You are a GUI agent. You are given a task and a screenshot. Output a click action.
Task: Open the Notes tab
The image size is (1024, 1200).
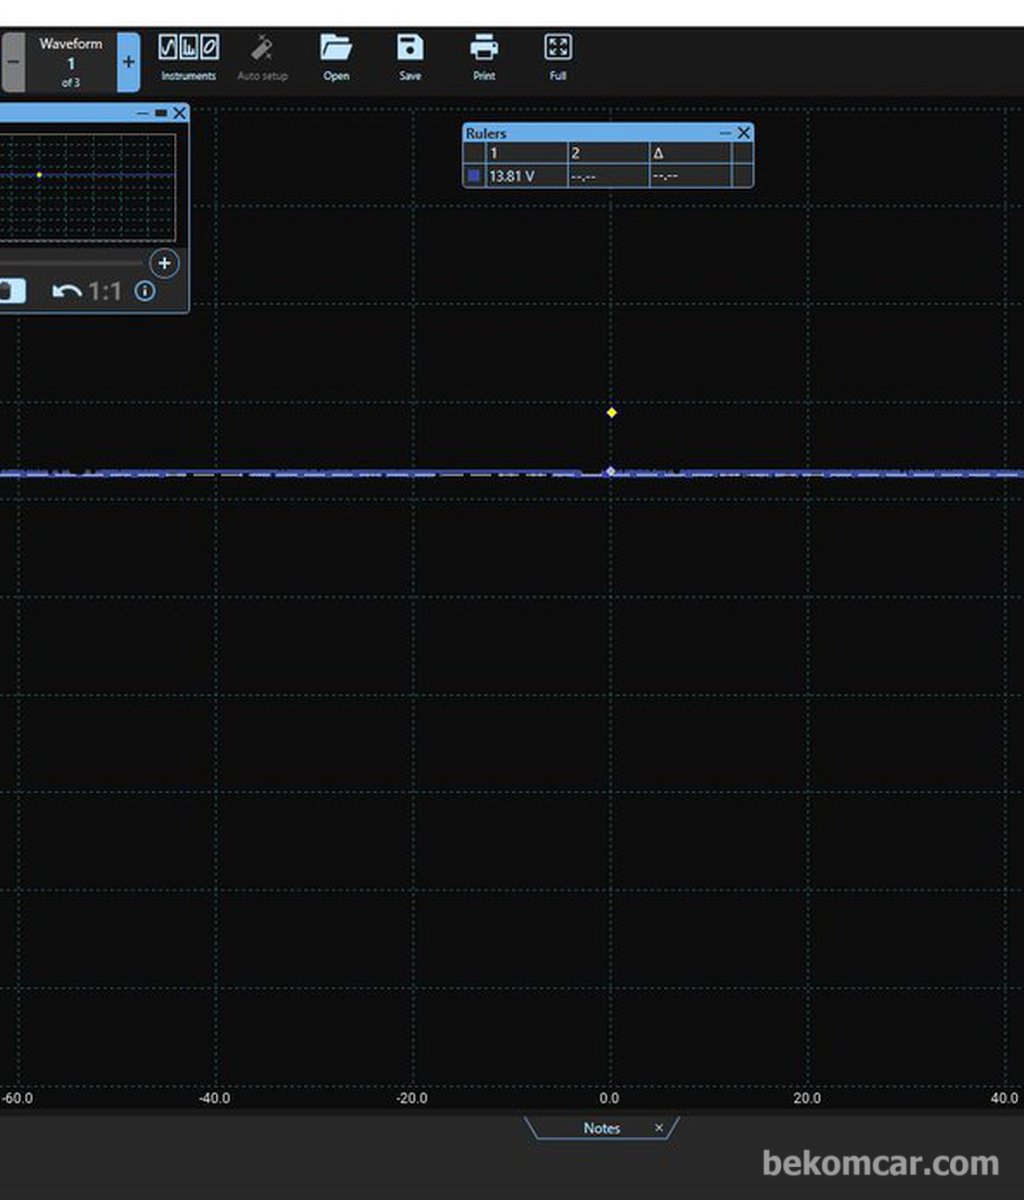click(x=602, y=1128)
